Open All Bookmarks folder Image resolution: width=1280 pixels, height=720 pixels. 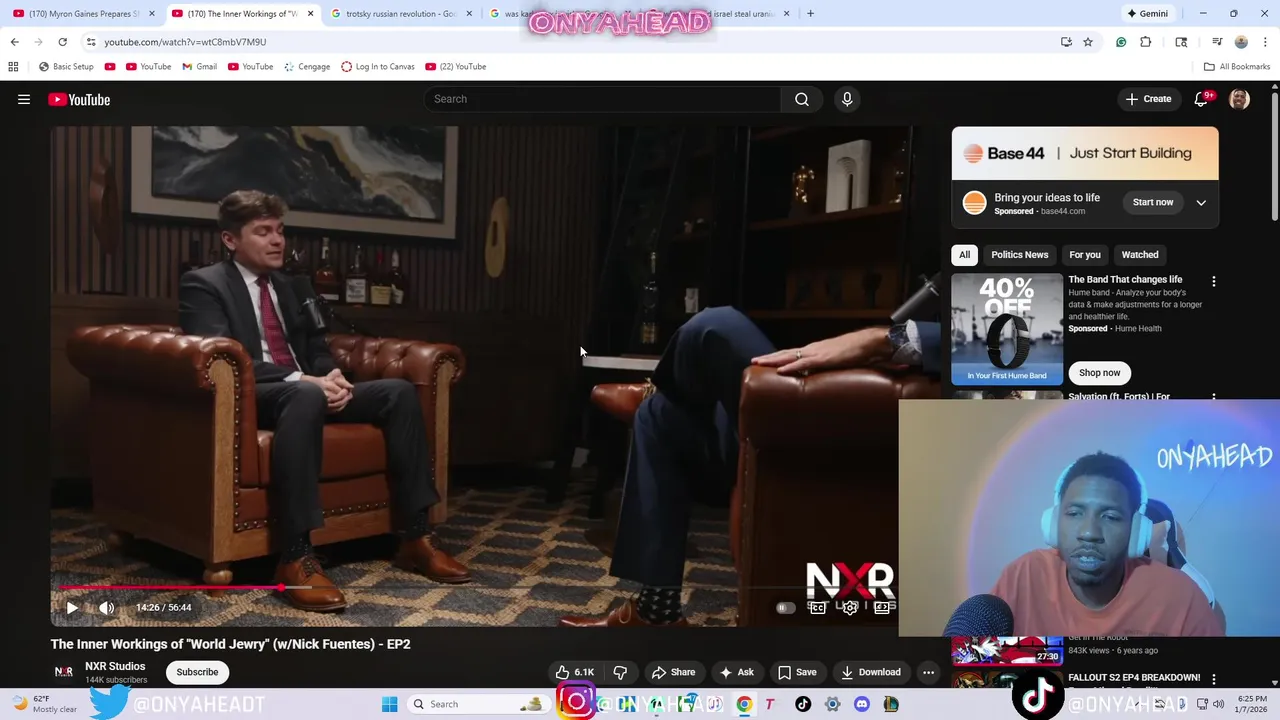pyautogui.click(x=1237, y=67)
